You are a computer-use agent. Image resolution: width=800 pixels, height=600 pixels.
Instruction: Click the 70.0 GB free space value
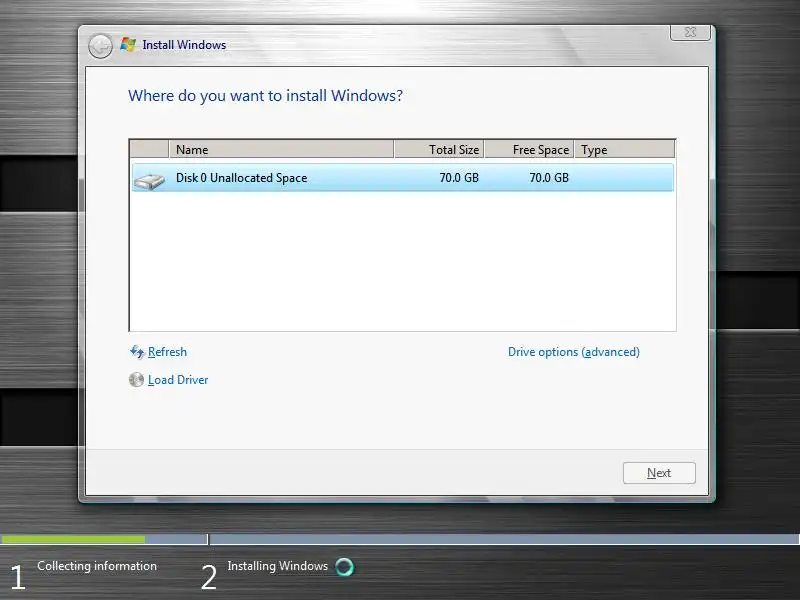click(x=549, y=178)
